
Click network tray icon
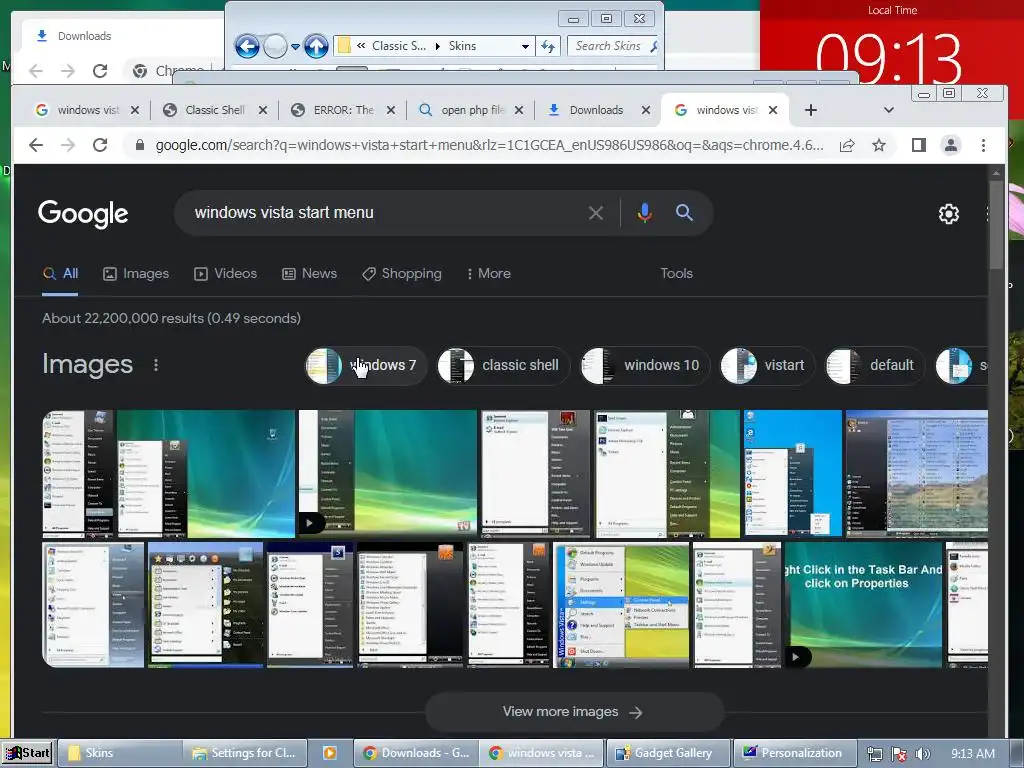pyautogui.click(x=874, y=754)
